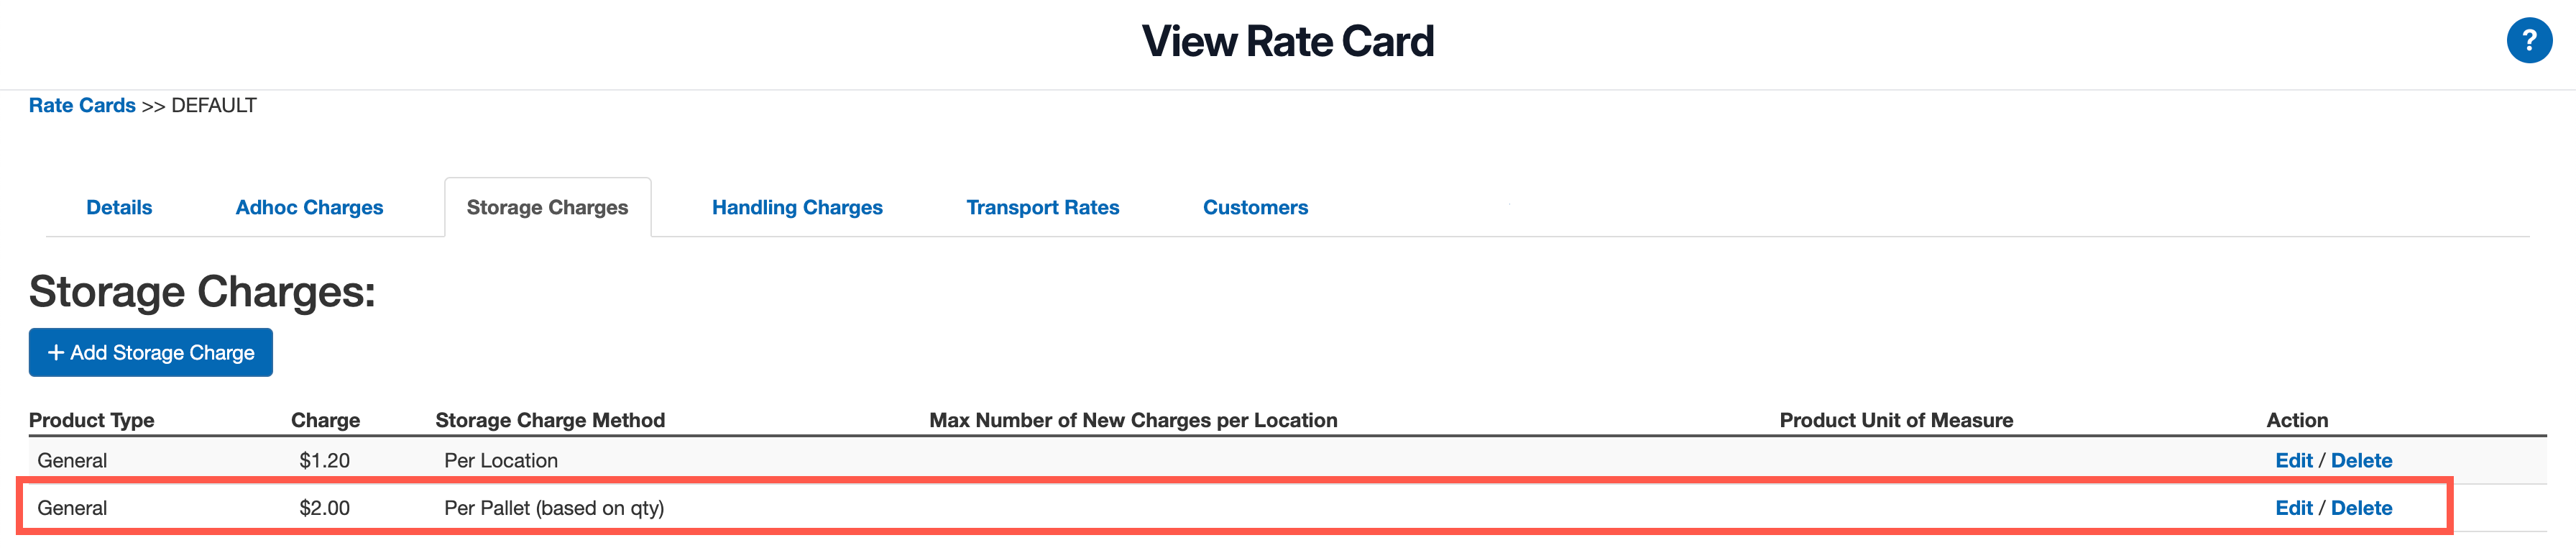Open the Handling Charges tab

(797, 207)
